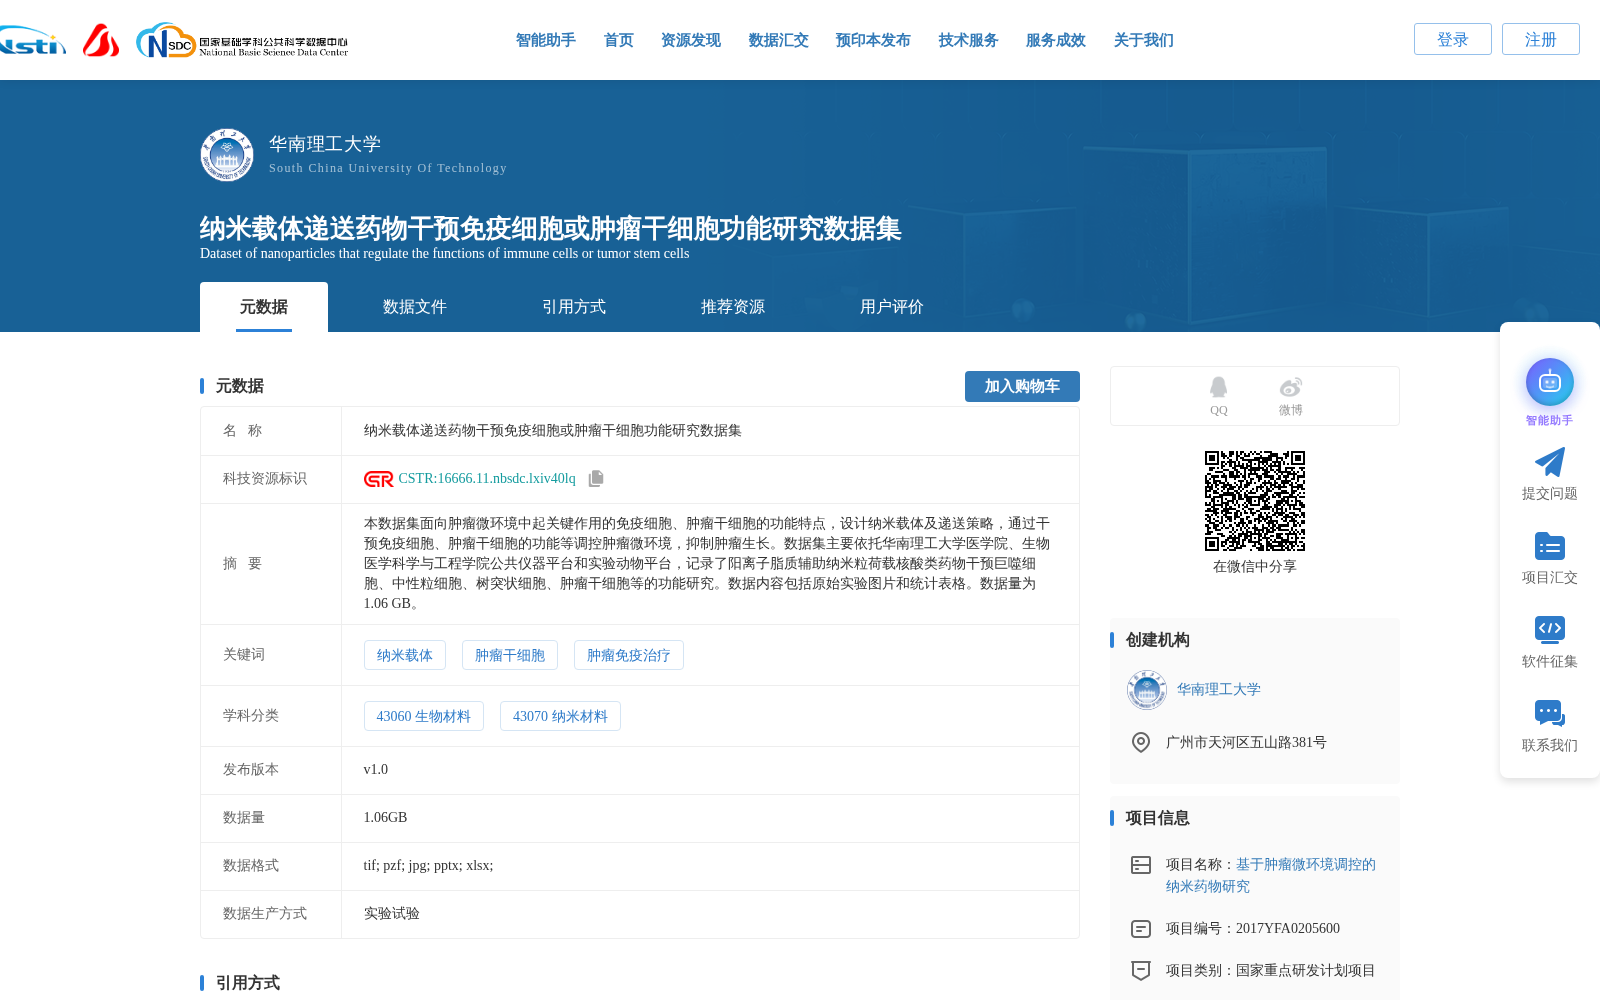Open 预印本发布 navigation item
This screenshot has width=1600, height=1000.
click(x=873, y=40)
